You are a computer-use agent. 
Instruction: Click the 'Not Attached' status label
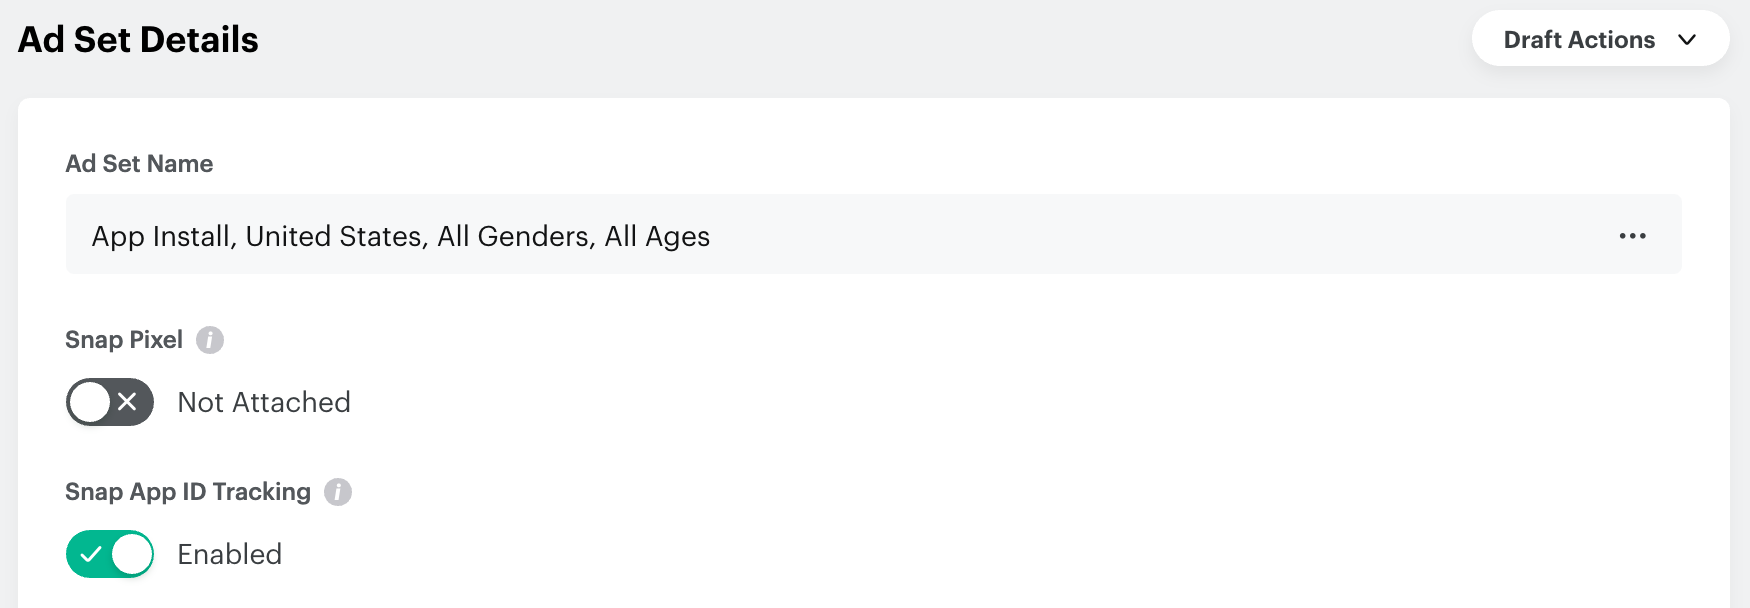click(264, 402)
